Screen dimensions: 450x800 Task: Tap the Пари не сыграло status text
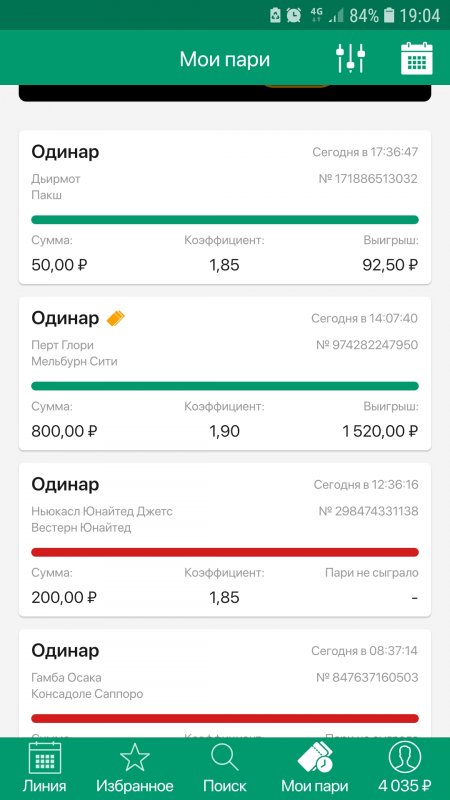pyautogui.click(x=371, y=573)
